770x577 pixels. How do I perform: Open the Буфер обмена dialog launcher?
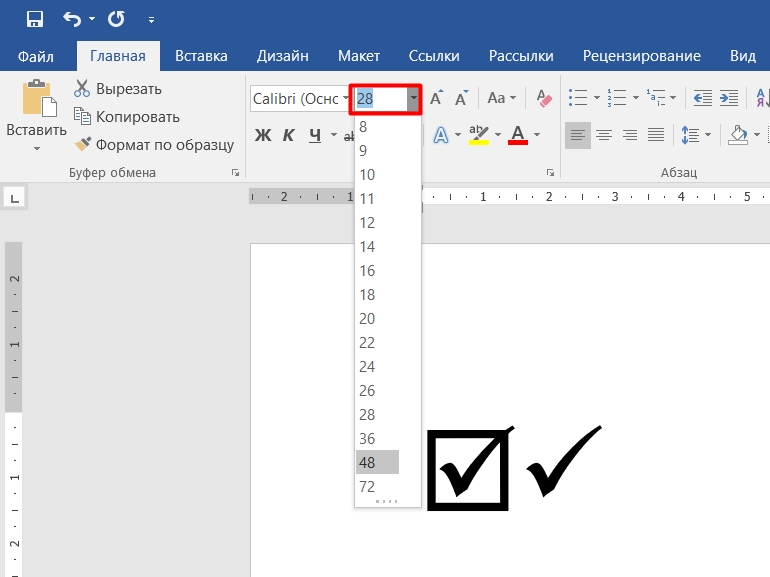tap(236, 173)
